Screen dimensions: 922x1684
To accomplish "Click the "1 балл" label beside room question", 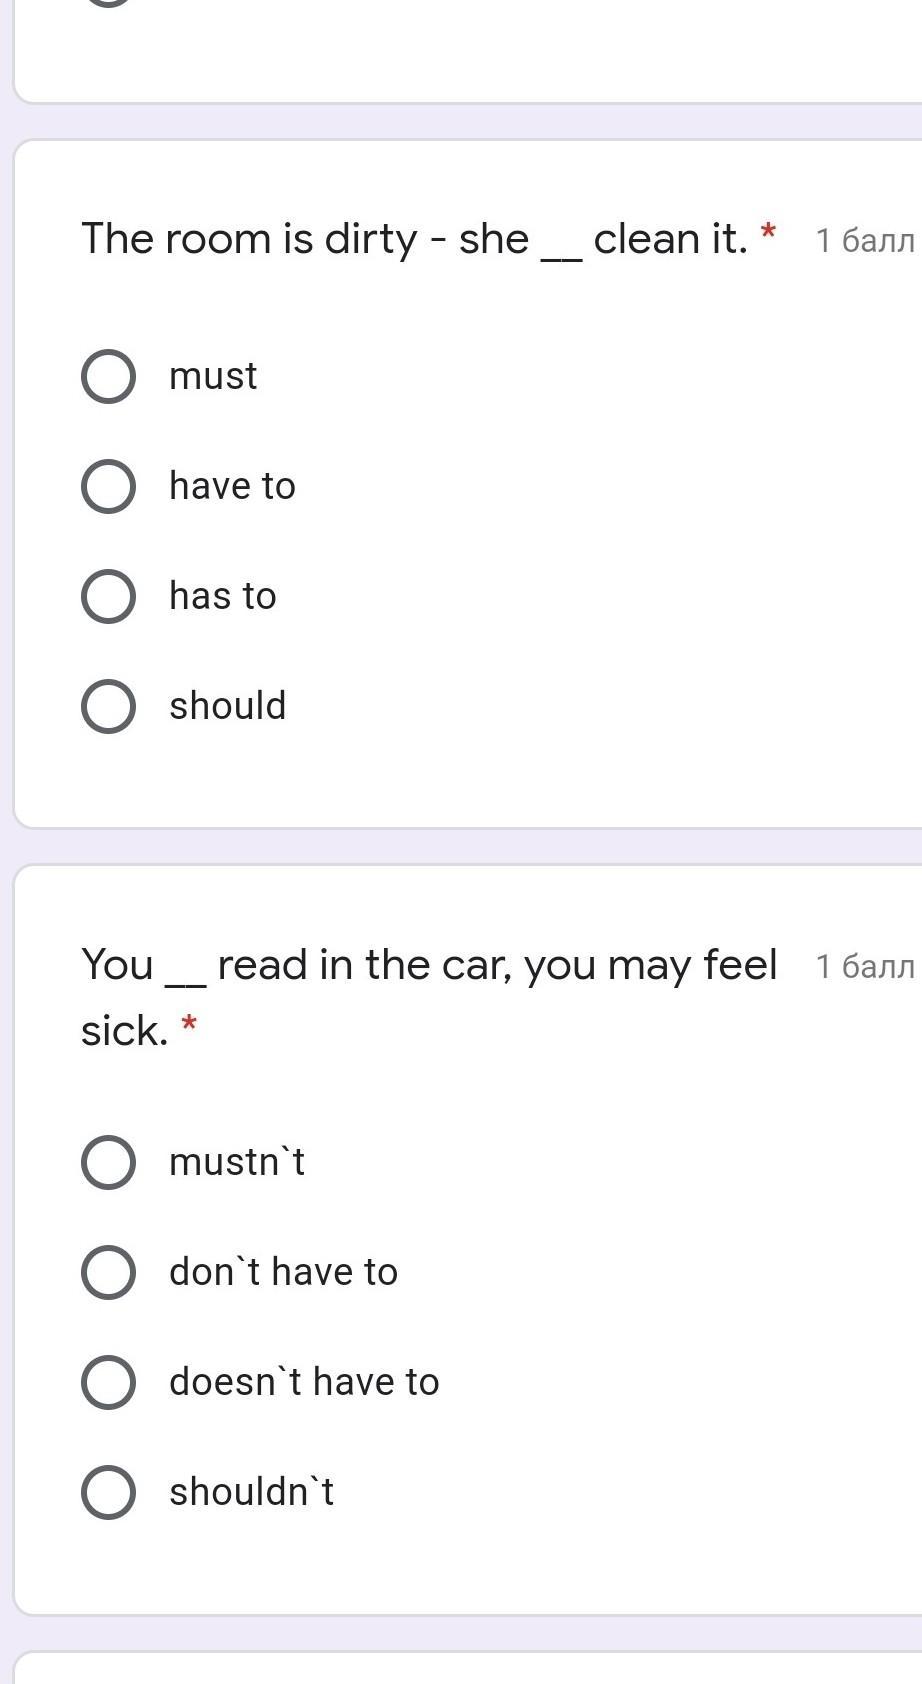I will tap(865, 241).
